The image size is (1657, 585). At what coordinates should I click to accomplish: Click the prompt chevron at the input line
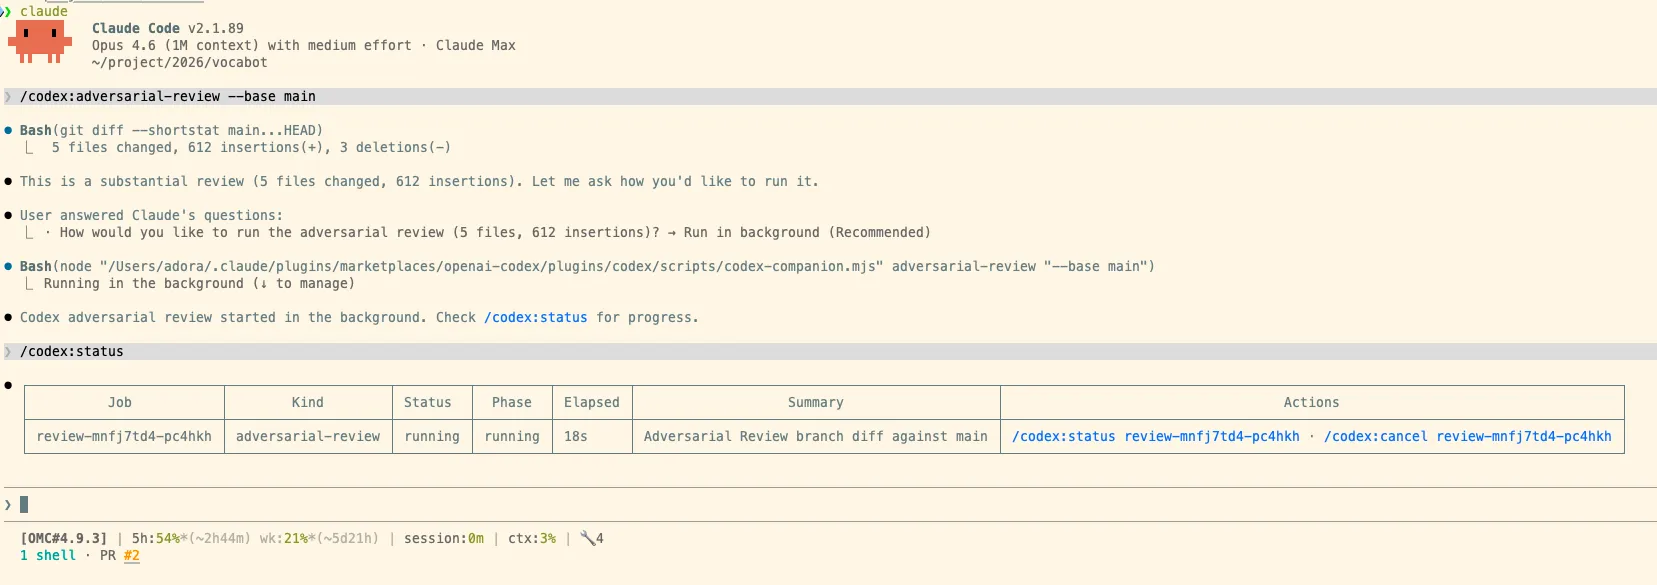(8, 505)
